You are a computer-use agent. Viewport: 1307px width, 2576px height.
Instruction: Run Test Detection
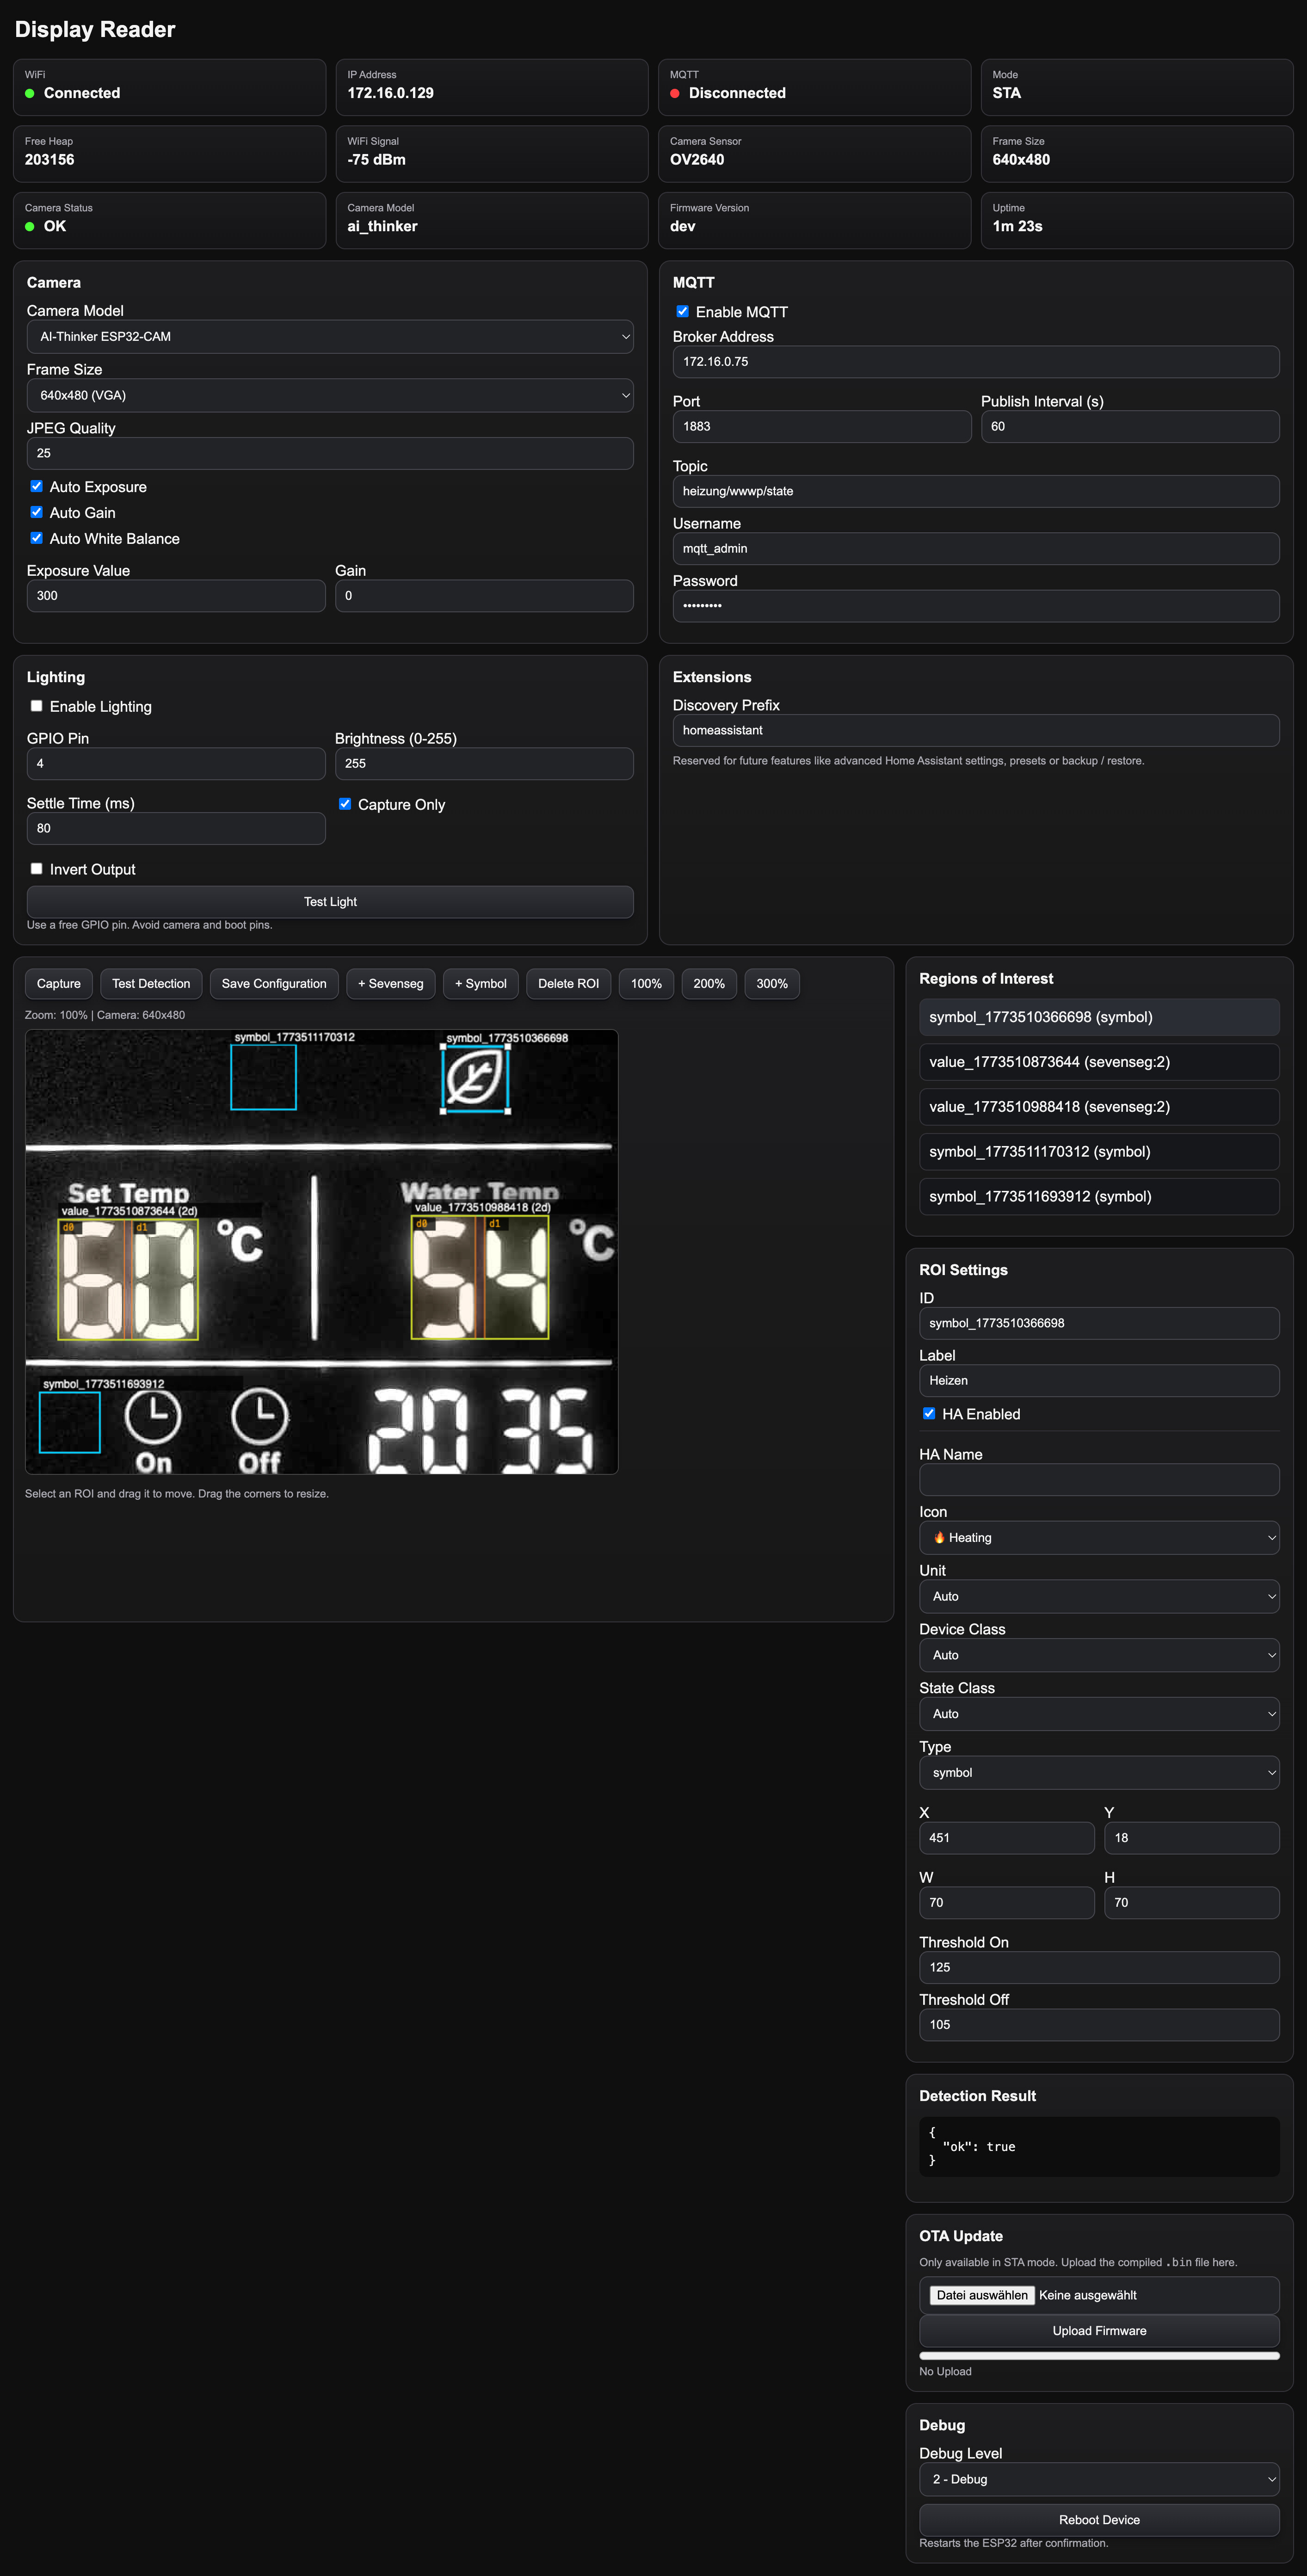pos(151,983)
